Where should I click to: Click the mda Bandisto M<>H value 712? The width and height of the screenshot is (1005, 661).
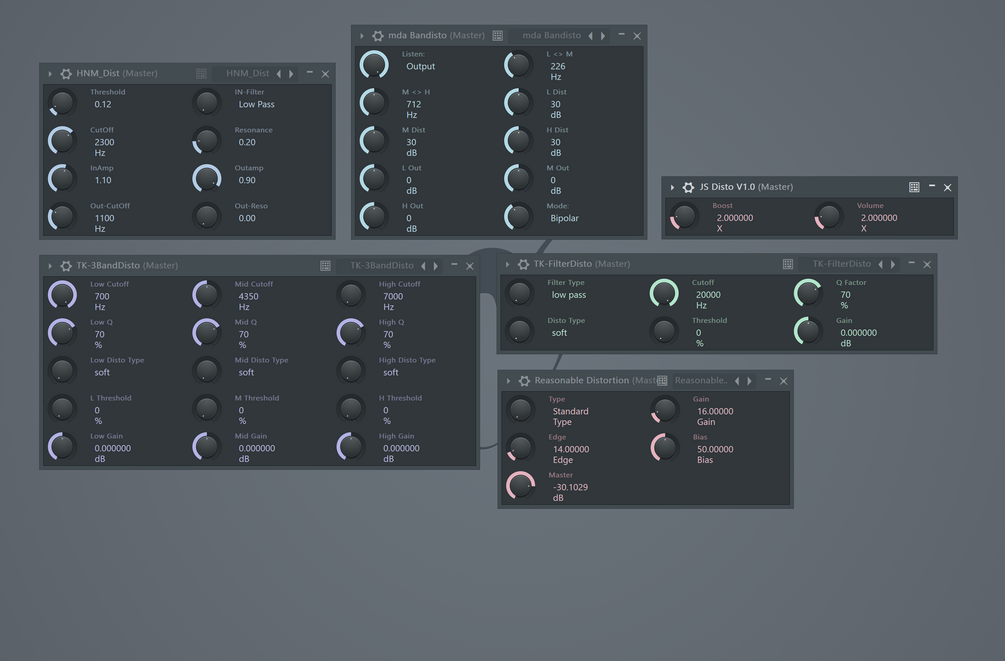pyautogui.click(x=413, y=105)
